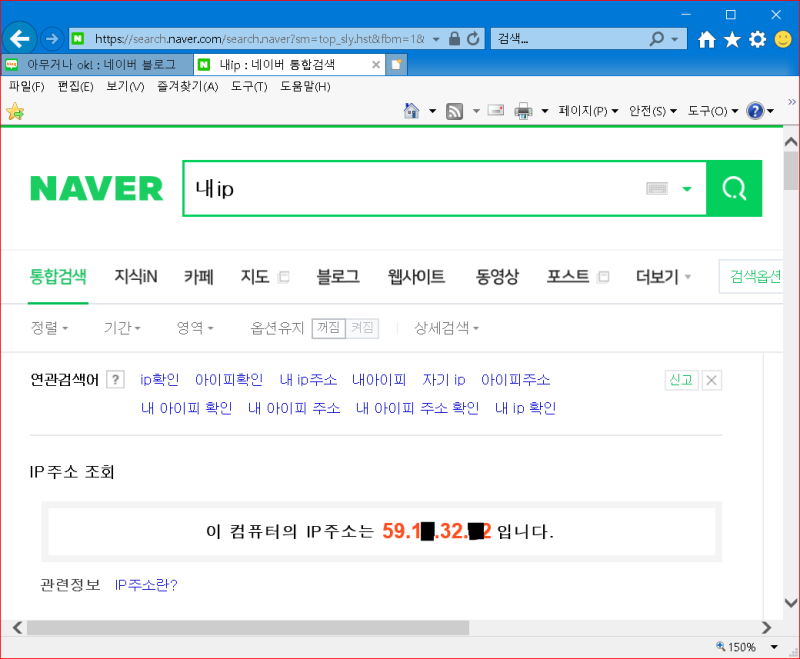
Task: Click the Read mail icon
Action: point(496,110)
